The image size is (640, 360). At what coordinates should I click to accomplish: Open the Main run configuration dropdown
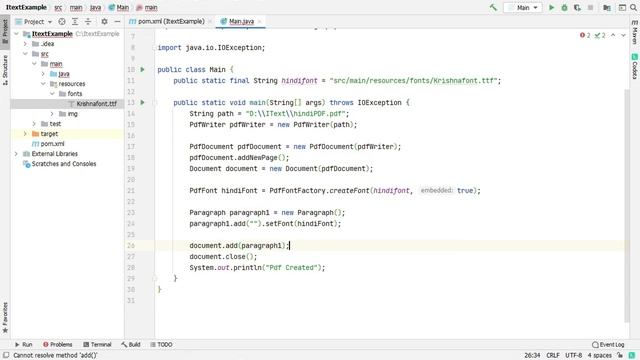(x=523, y=7)
